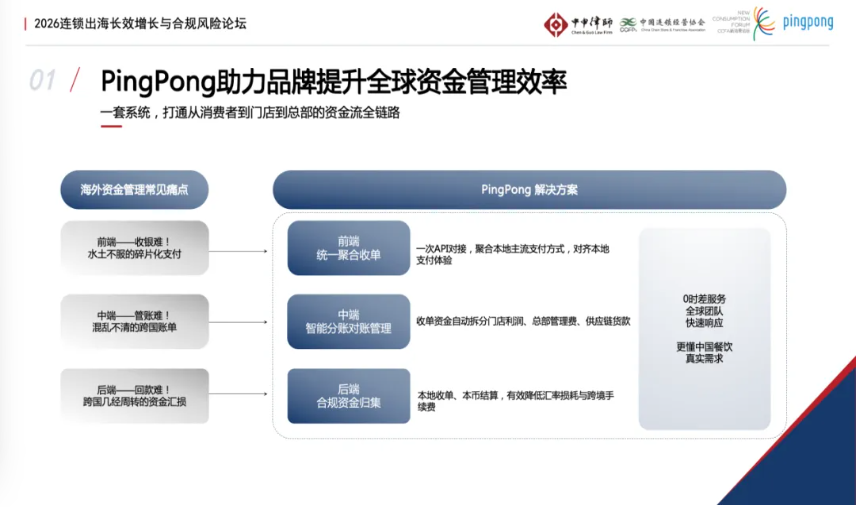This screenshot has width=860, height=507.
Task: Click the '海外资金管理常见痛点' pill header
Action: pyautogui.click(x=134, y=190)
